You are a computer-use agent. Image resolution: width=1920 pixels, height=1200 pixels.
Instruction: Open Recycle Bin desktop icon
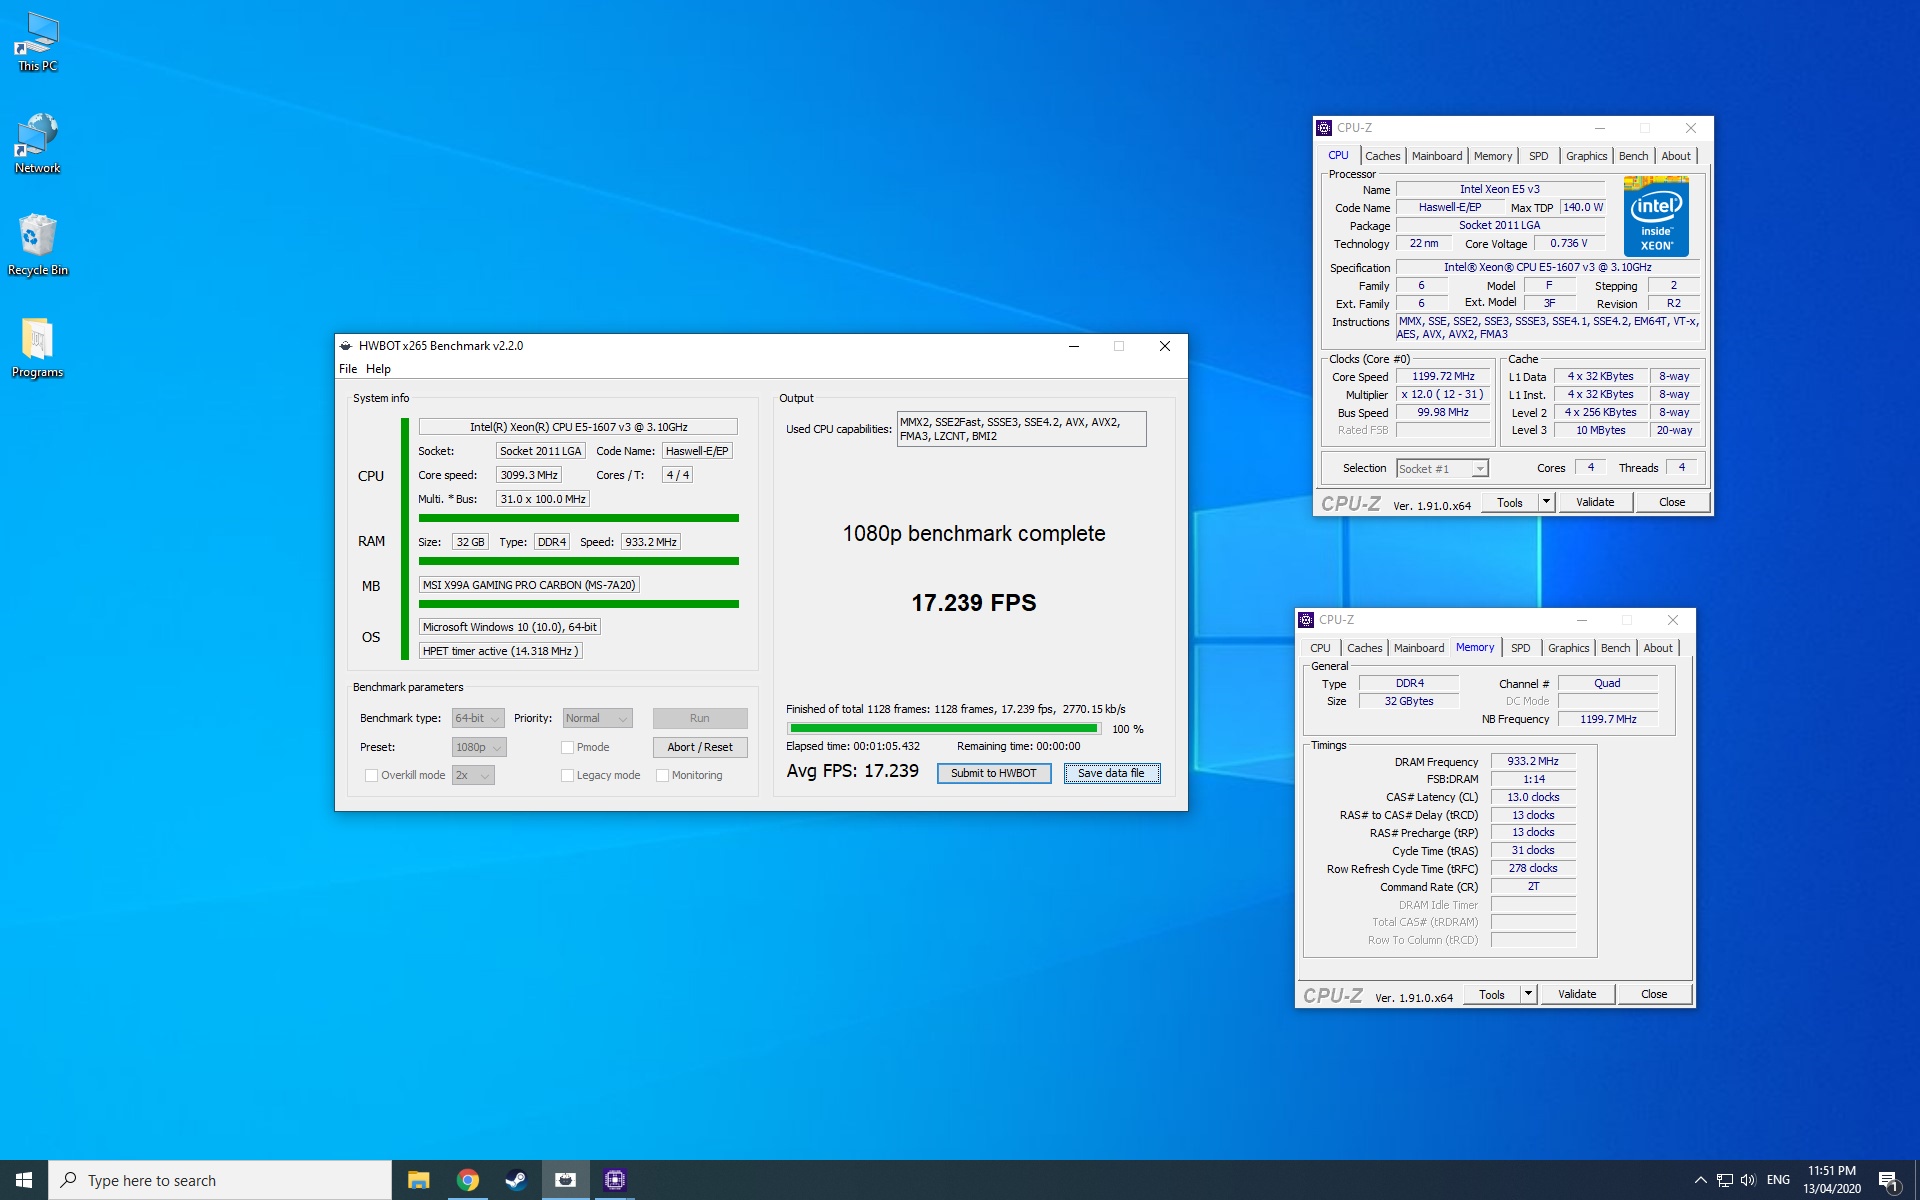37,245
